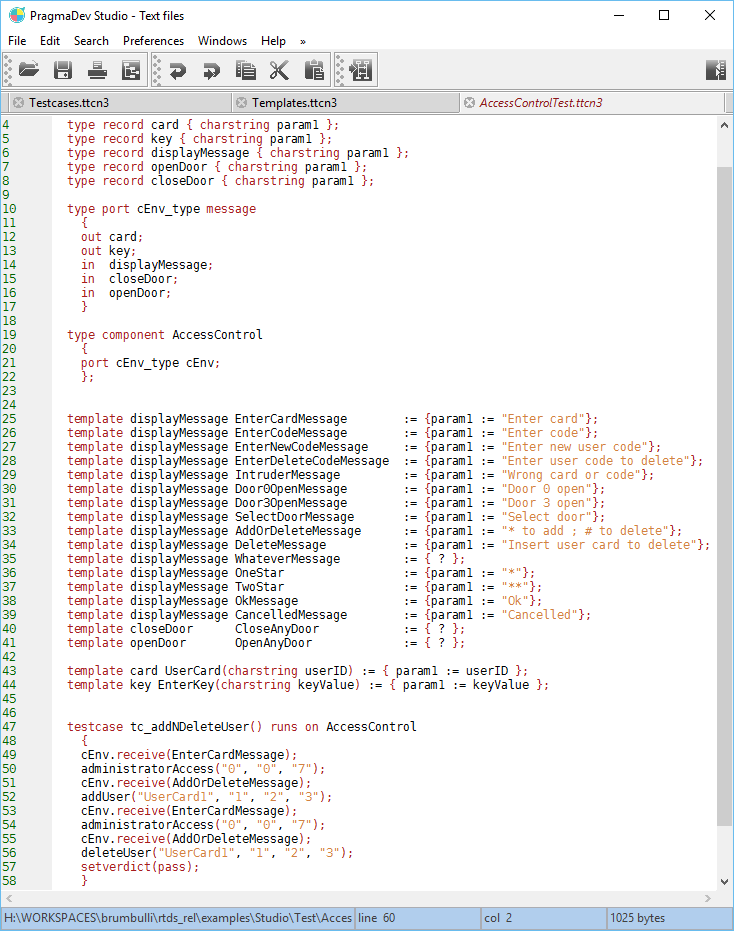The width and height of the screenshot is (734, 931).
Task: Click the Print toolbar icon
Action: [97, 70]
